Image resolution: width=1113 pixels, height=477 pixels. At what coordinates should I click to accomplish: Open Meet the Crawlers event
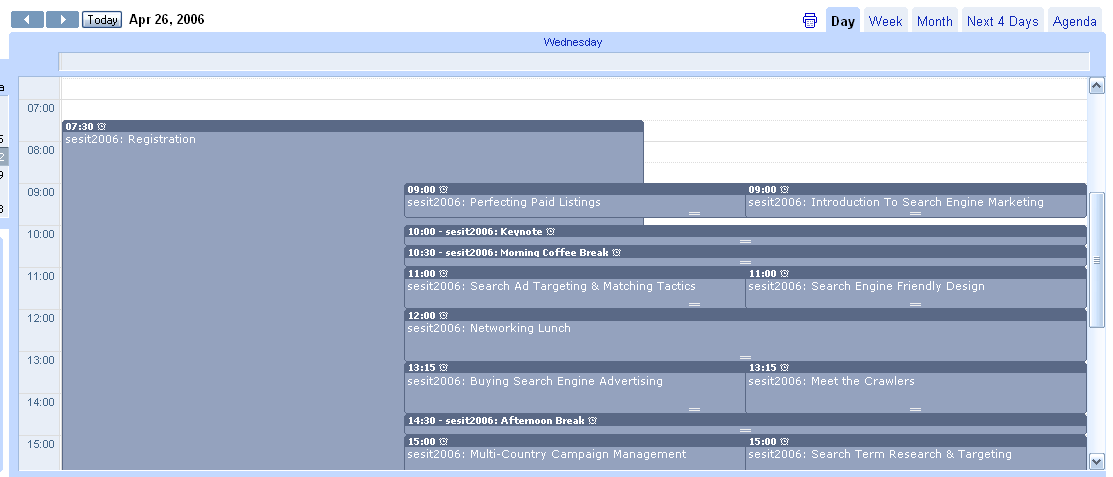click(832, 381)
